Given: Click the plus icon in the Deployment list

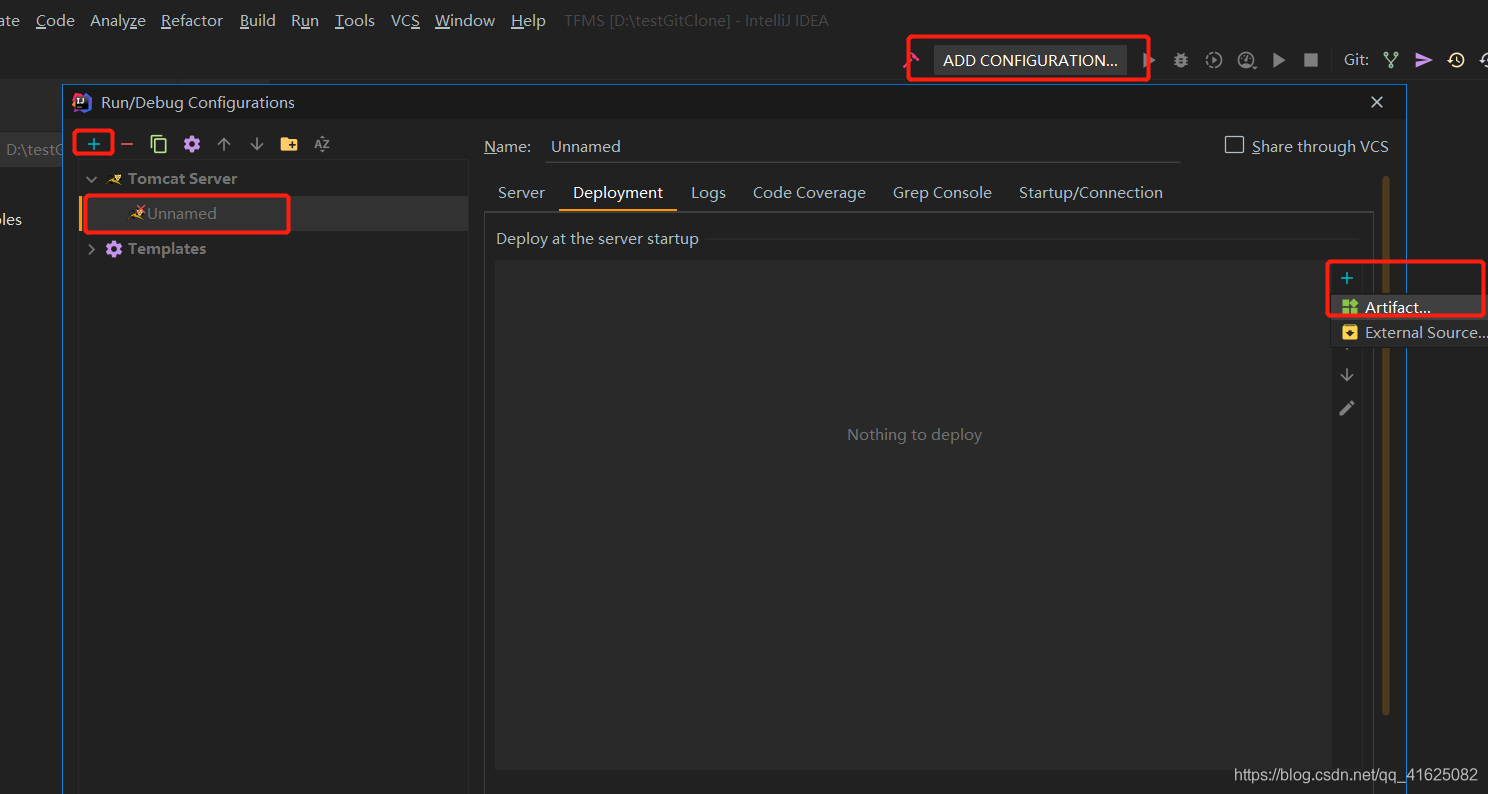Looking at the screenshot, I should 1347,278.
